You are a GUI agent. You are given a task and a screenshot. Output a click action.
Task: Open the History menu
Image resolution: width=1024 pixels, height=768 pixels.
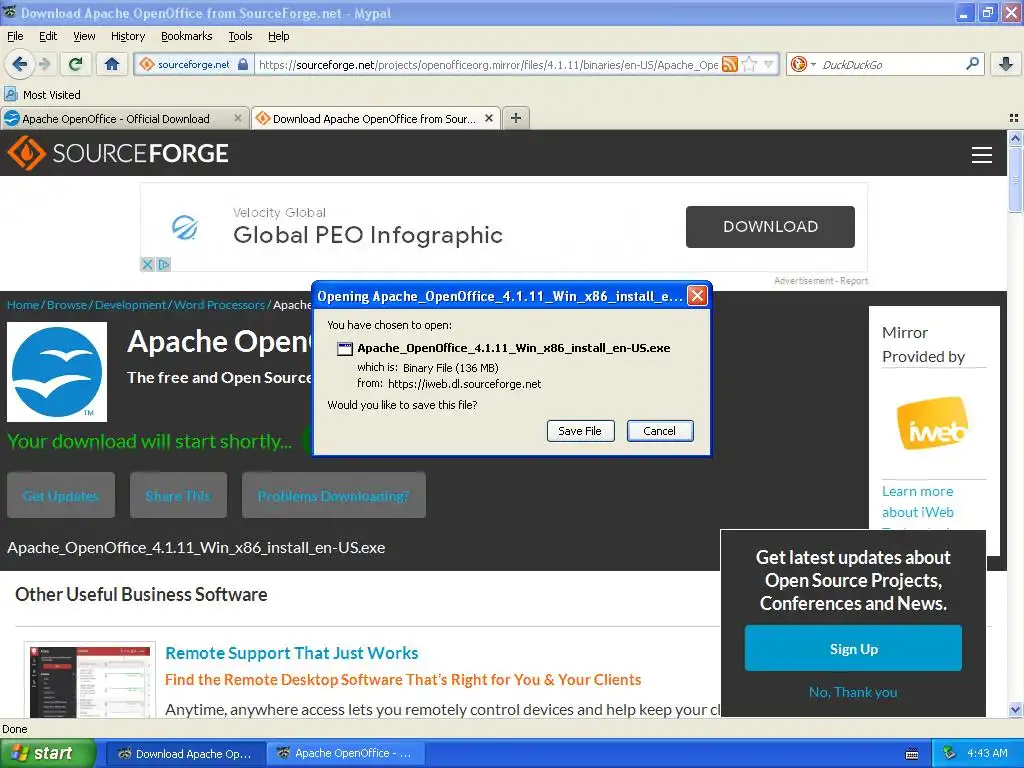point(128,36)
